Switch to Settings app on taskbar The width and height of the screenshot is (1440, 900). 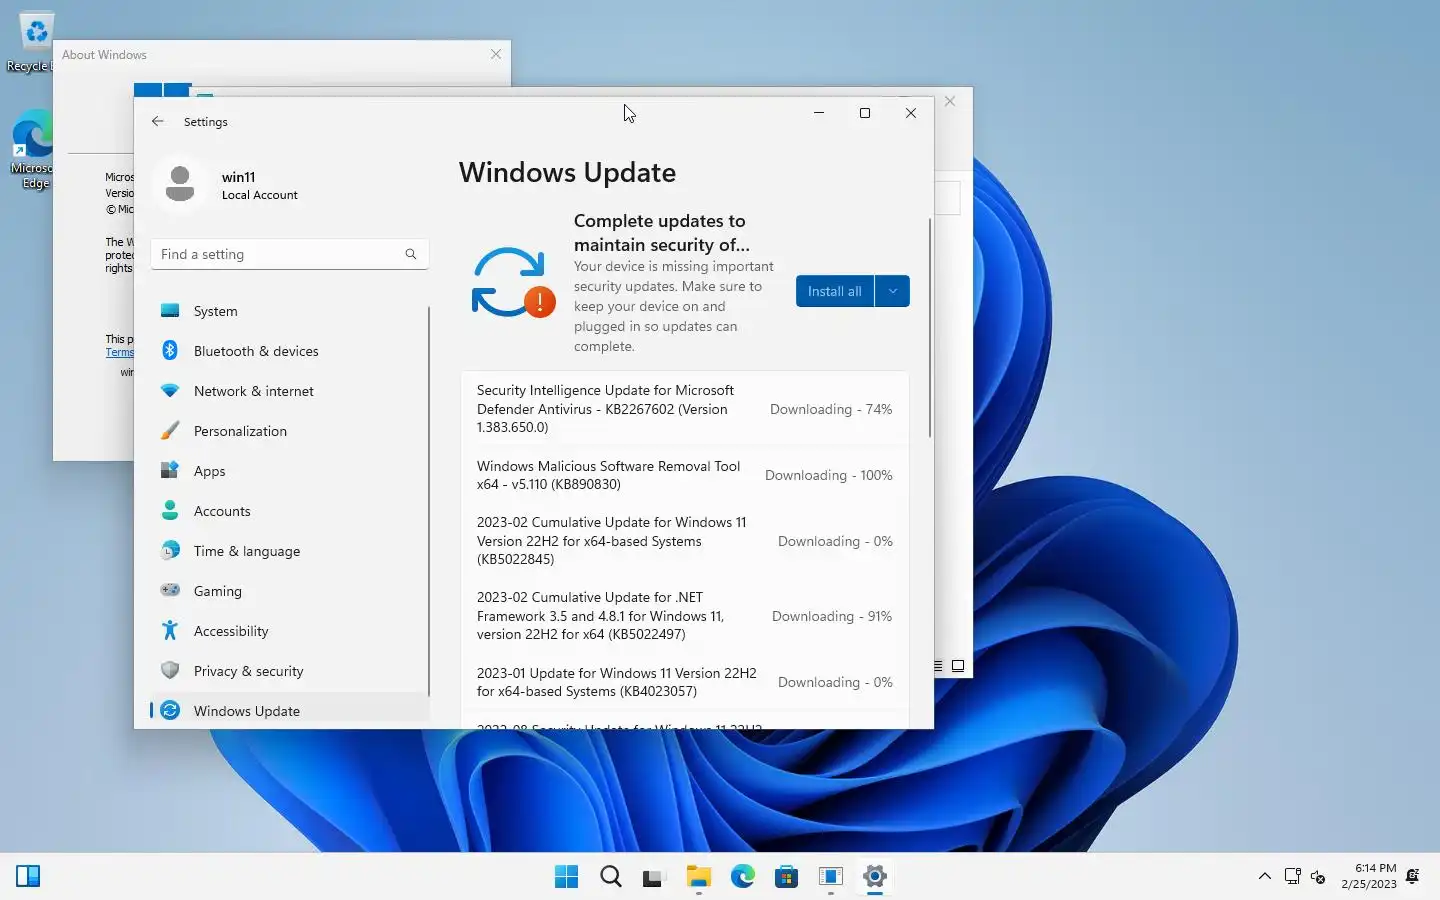click(x=874, y=877)
